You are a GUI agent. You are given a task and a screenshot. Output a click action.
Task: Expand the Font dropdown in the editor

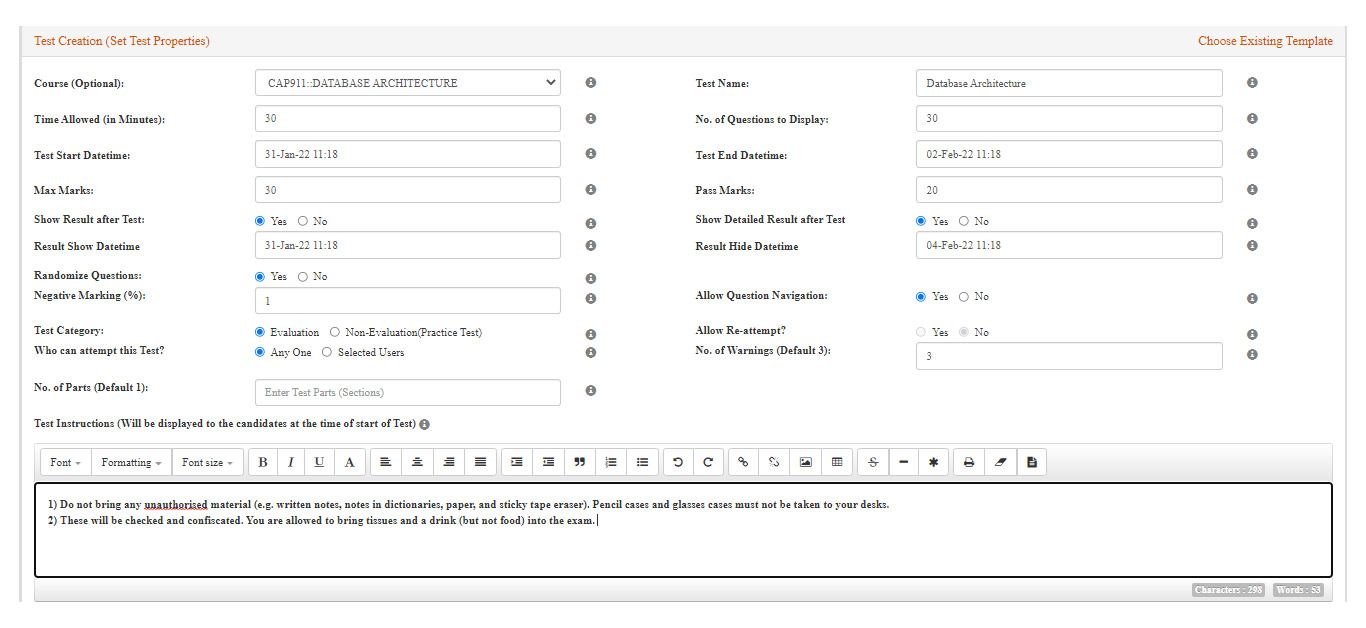point(66,463)
